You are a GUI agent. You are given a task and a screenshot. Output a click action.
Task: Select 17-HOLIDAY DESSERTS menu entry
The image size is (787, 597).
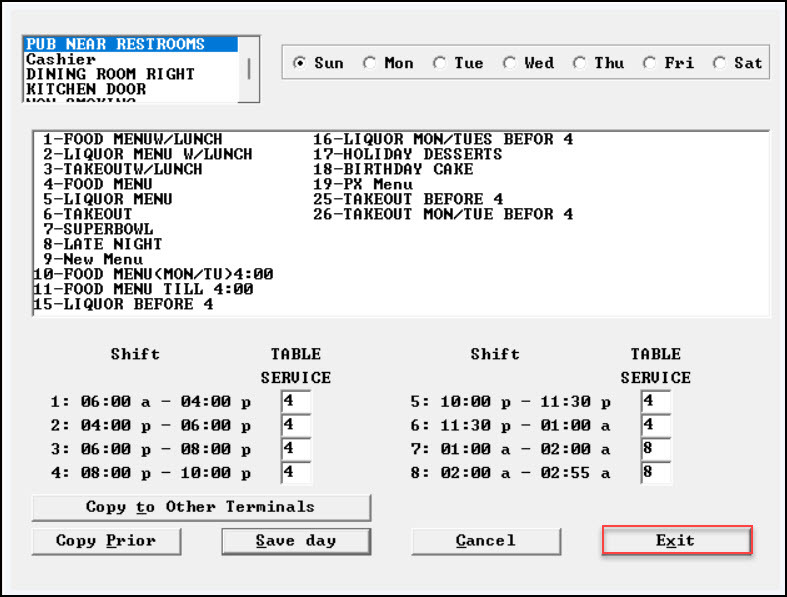[x=407, y=154]
